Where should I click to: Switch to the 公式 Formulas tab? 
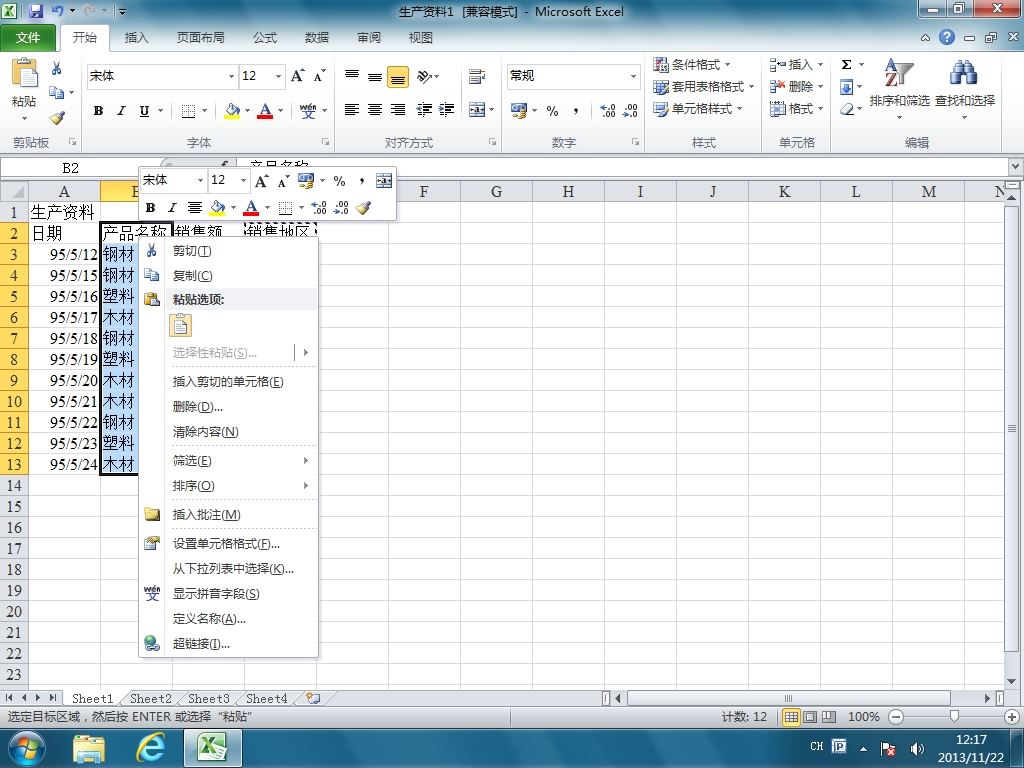coord(264,38)
